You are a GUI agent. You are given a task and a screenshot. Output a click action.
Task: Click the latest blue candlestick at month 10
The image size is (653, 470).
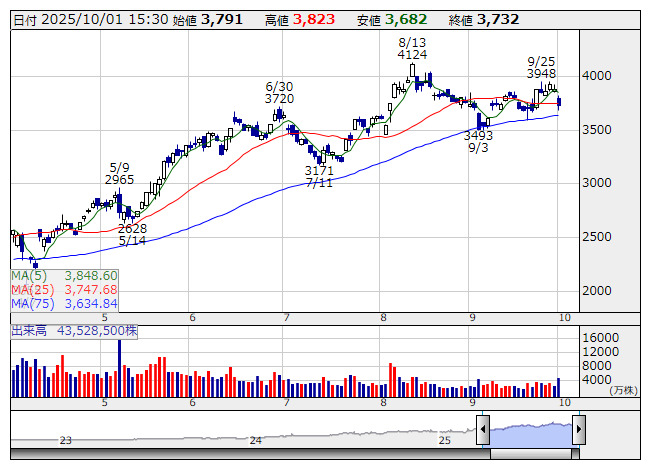[558, 103]
